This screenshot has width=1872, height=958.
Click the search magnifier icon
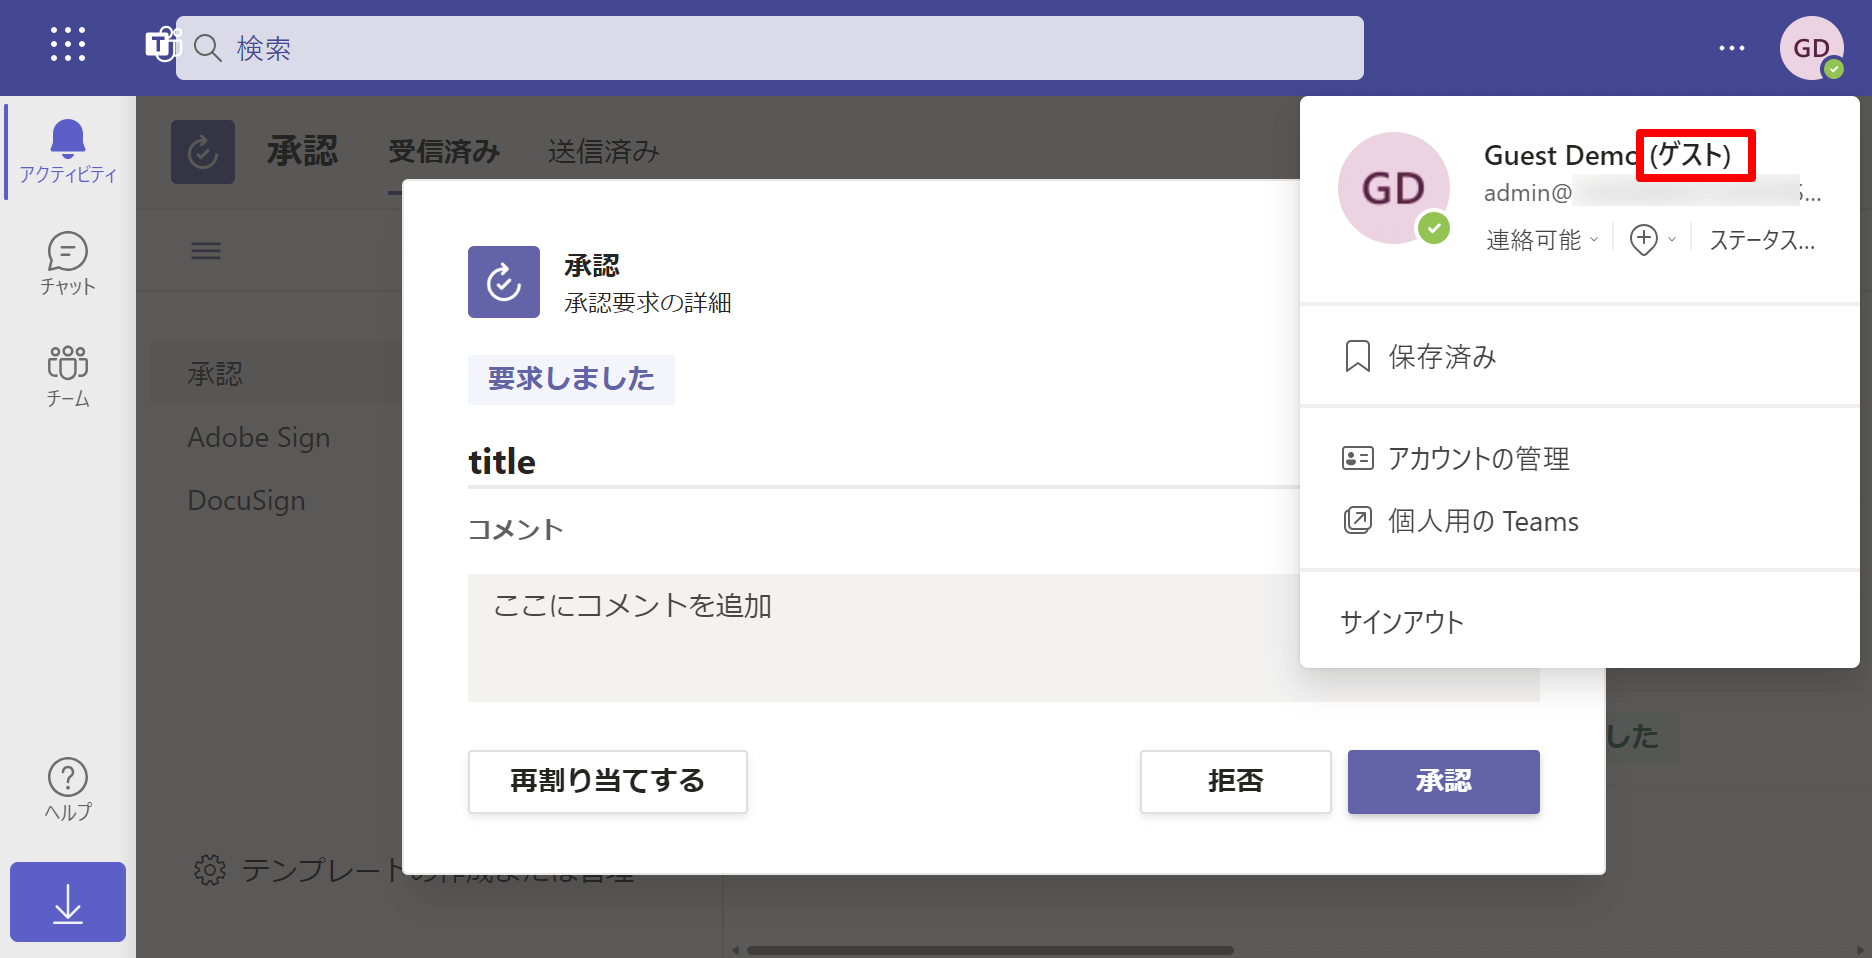(x=208, y=48)
